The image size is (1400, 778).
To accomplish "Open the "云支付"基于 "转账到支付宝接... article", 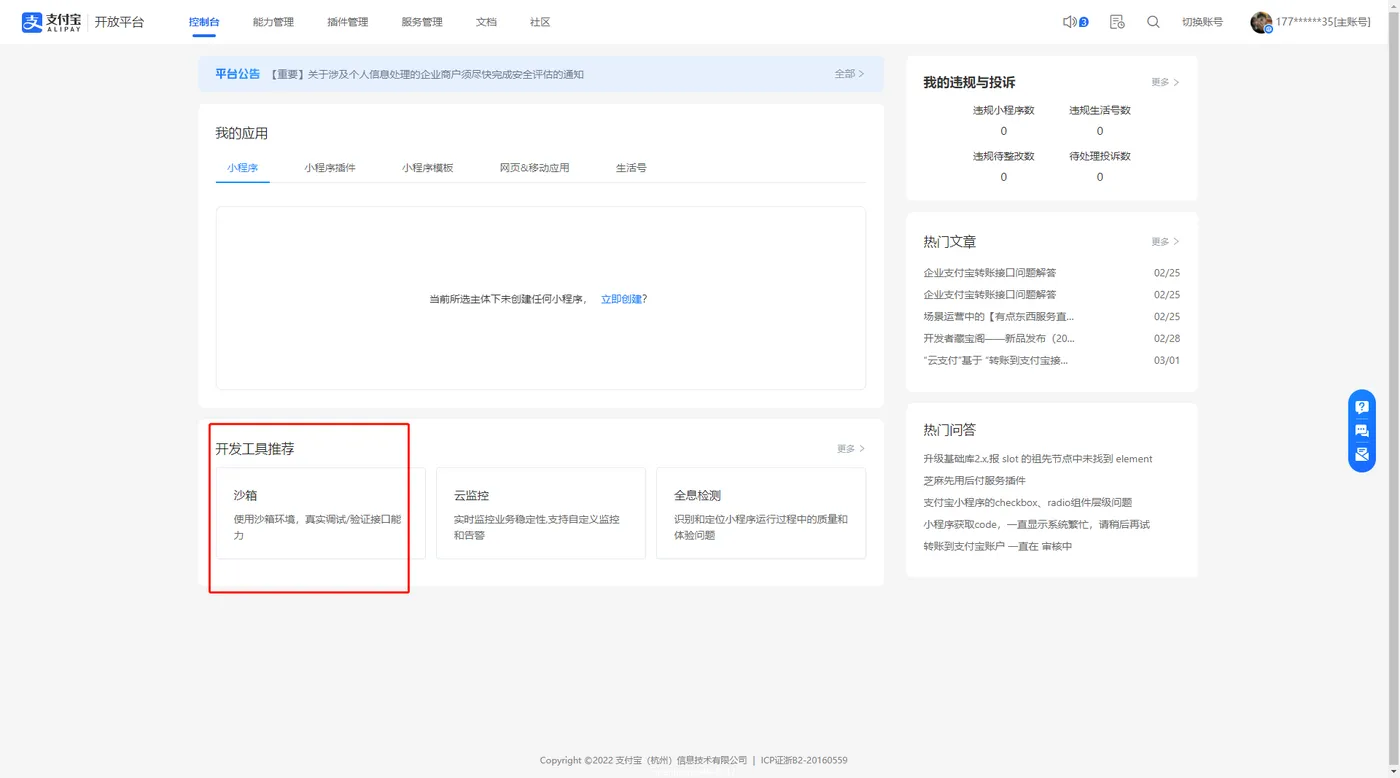I will click(996, 361).
